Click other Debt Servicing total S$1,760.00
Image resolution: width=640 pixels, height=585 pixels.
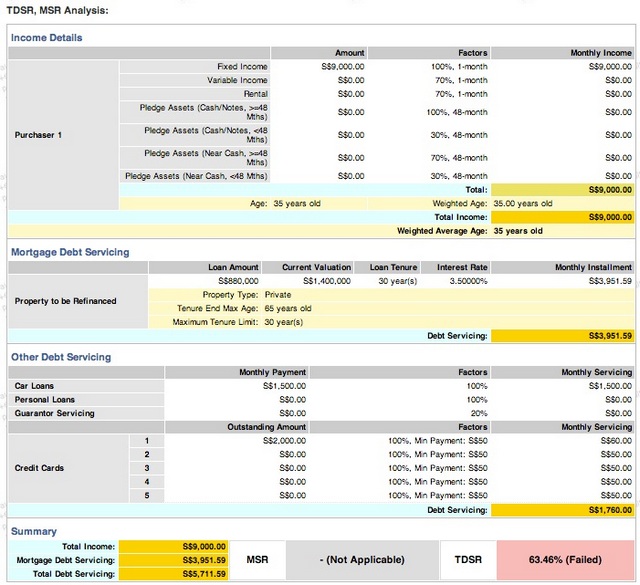(x=562, y=510)
